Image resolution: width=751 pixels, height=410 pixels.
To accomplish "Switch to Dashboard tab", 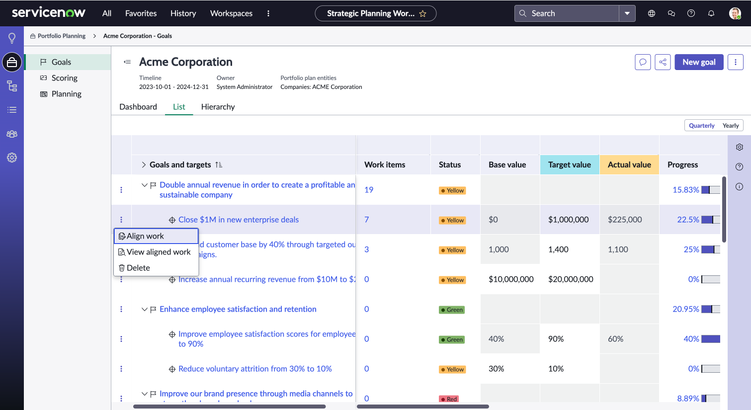I will click(x=138, y=107).
